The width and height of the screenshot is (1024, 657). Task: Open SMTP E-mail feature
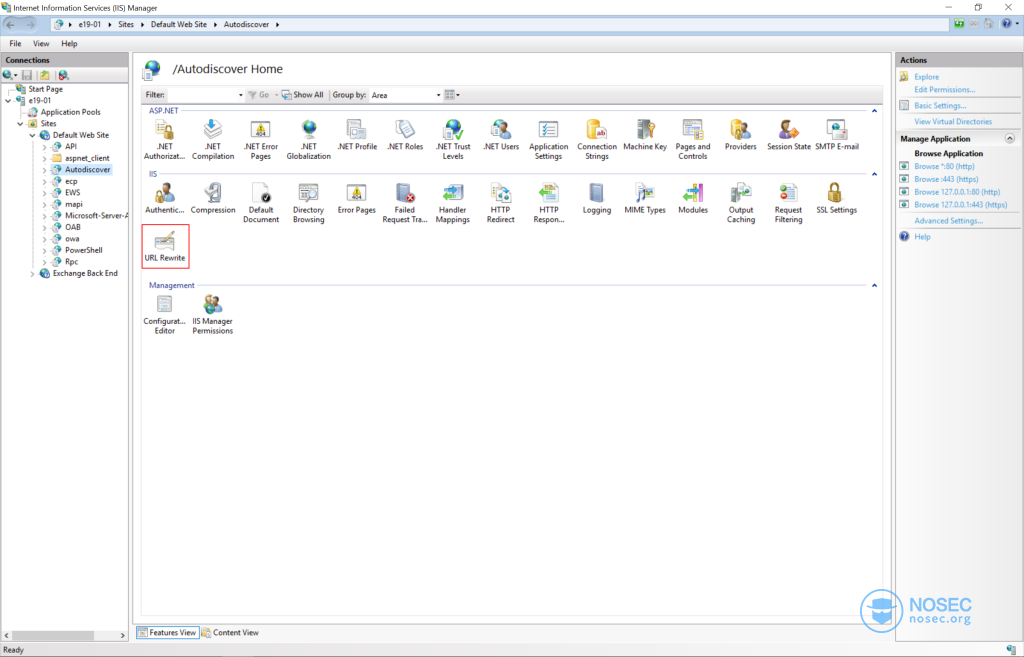(837, 135)
